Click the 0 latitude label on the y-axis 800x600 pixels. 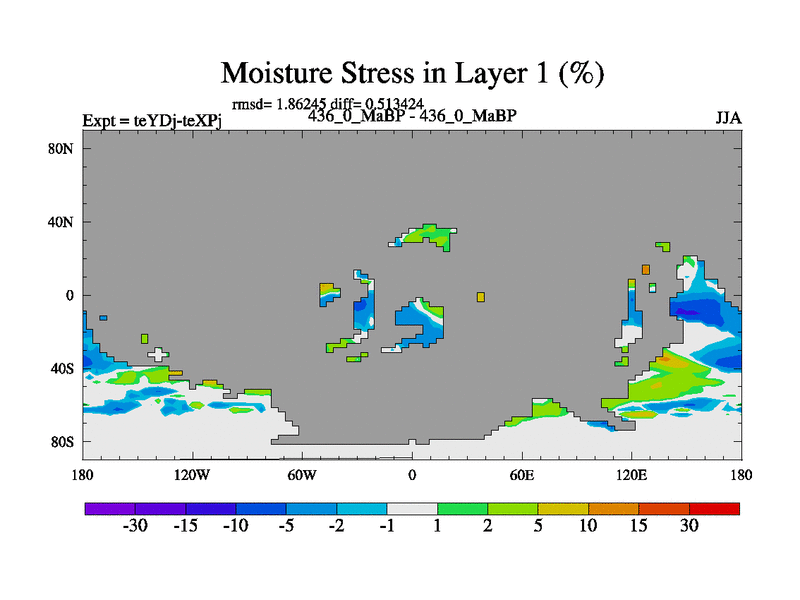[x=71, y=295]
